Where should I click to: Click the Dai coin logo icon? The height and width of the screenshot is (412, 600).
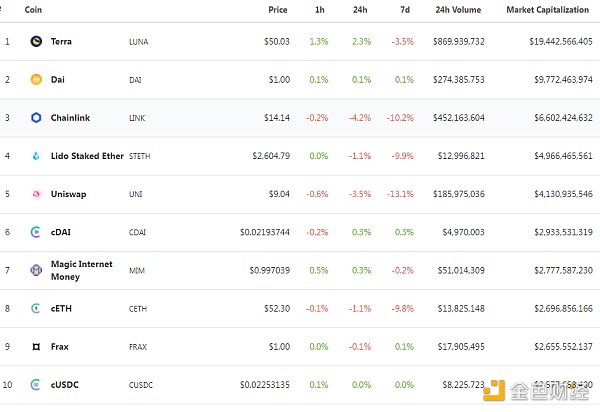[36, 80]
